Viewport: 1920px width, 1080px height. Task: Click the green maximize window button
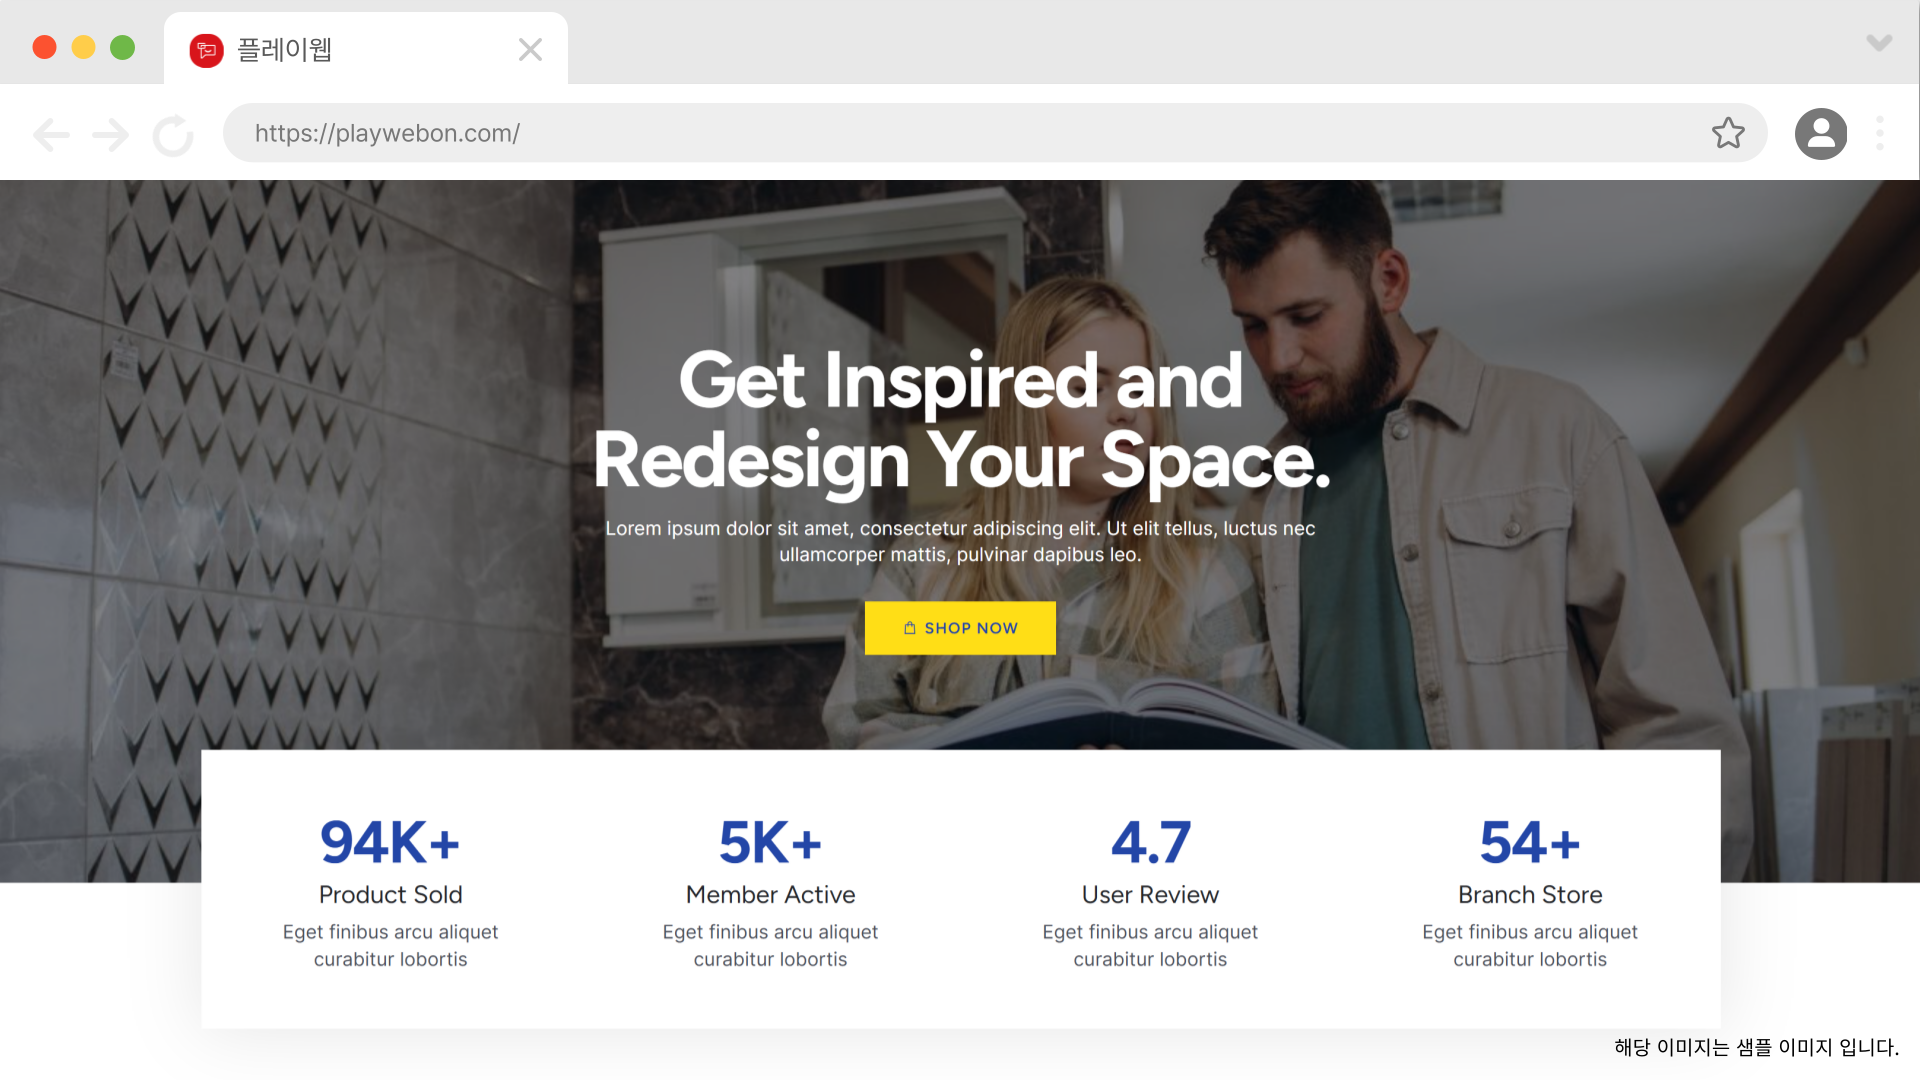tap(122, 47)
